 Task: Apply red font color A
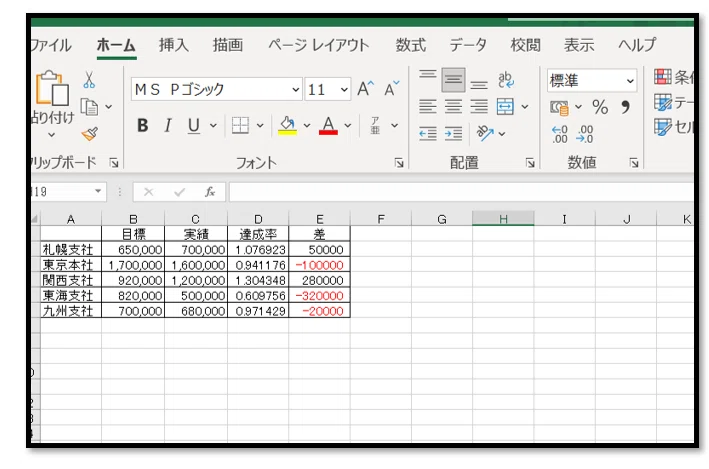[328, 125]
